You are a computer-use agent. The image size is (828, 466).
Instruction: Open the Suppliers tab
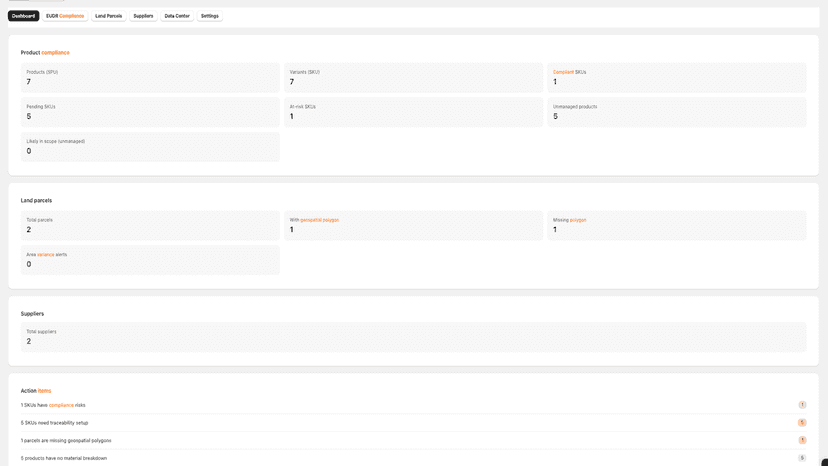point(143,16)
